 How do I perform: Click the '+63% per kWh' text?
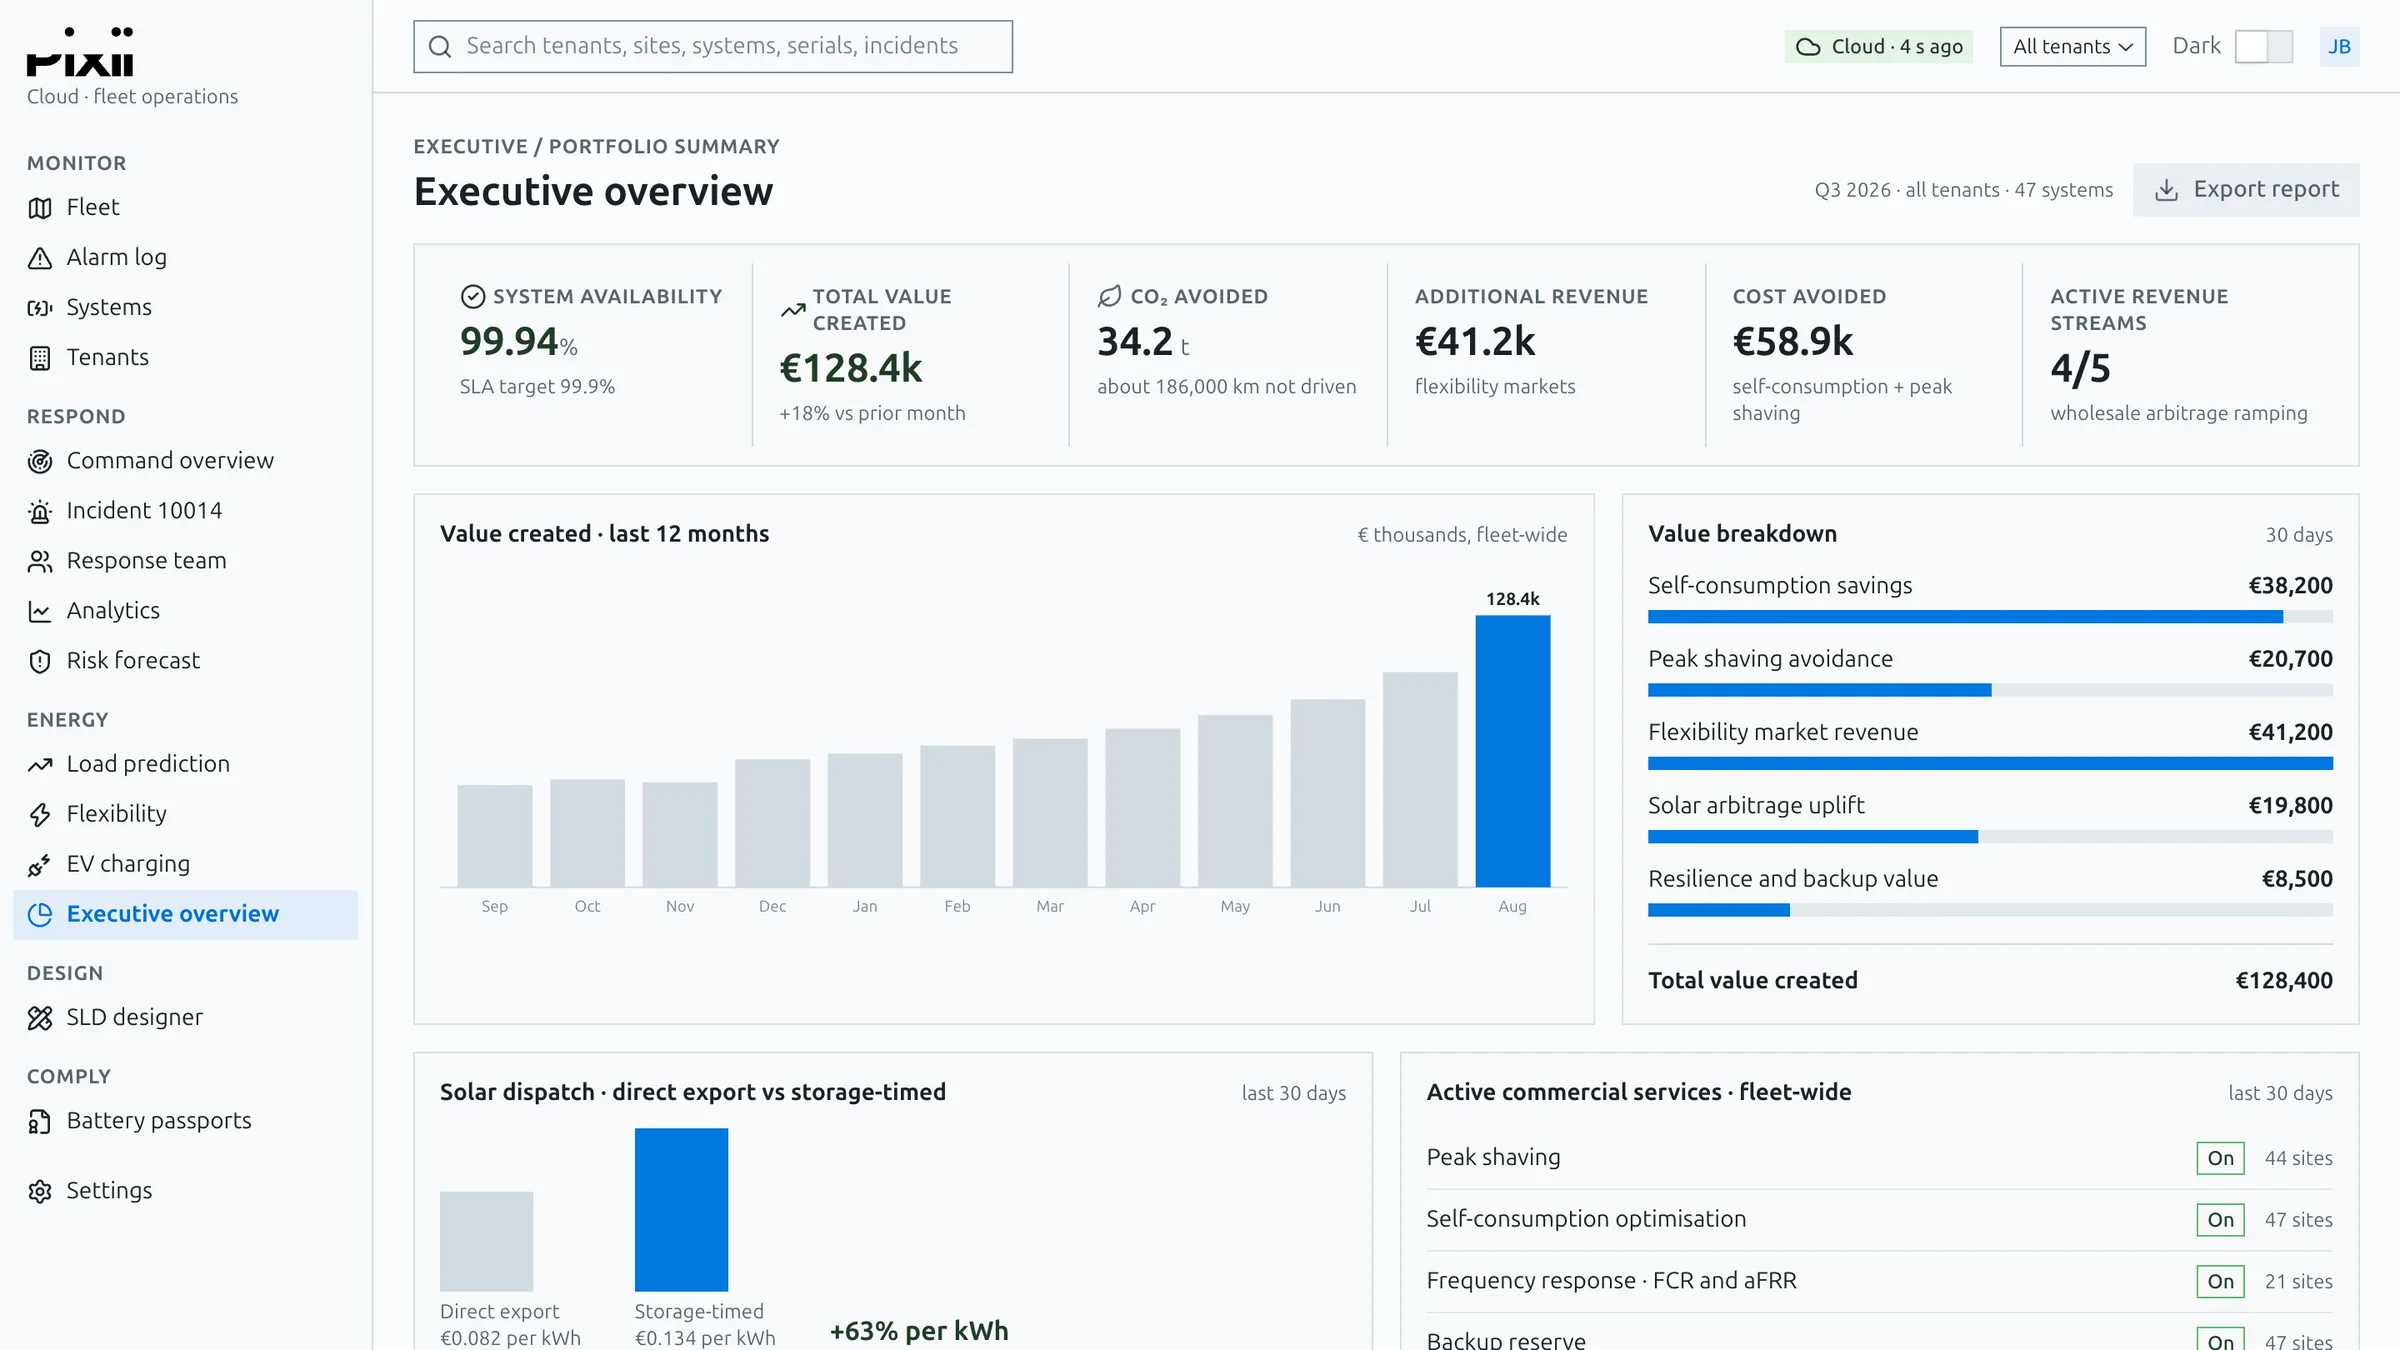tap(919, 1331)
